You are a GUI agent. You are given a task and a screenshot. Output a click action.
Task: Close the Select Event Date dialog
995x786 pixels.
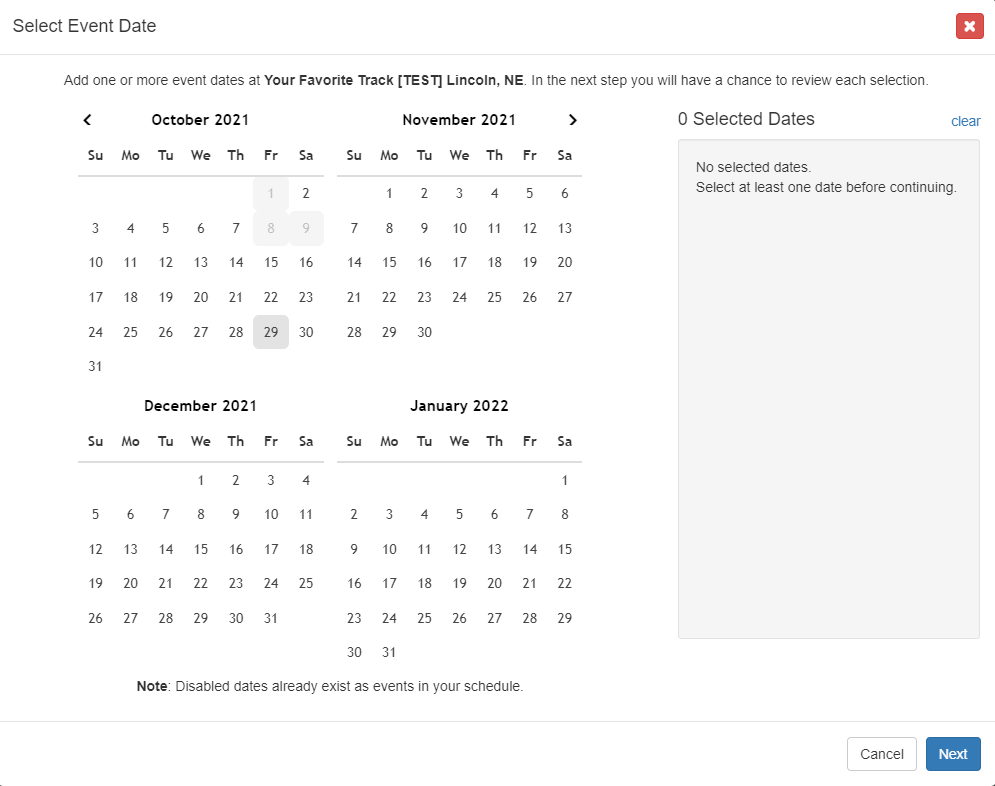click(969, 26)
